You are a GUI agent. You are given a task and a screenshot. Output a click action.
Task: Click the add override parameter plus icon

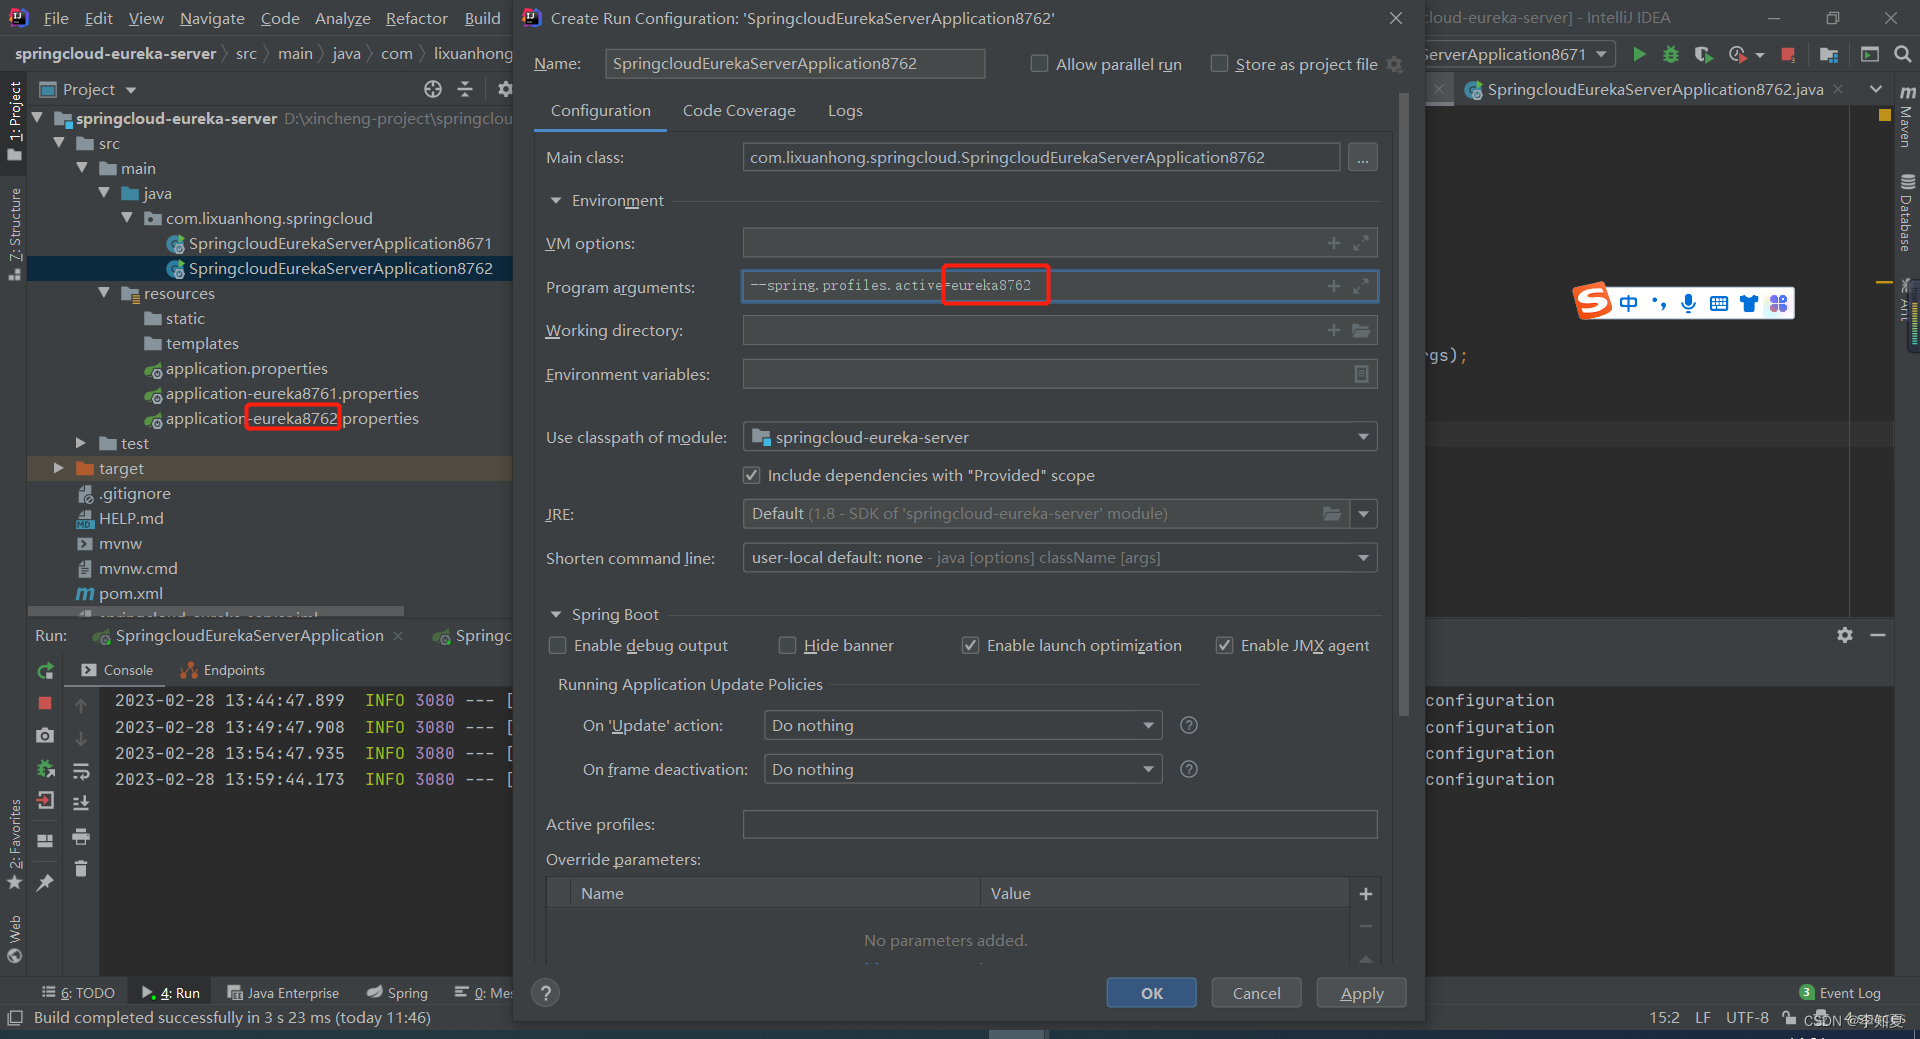tap(1365, 894)
